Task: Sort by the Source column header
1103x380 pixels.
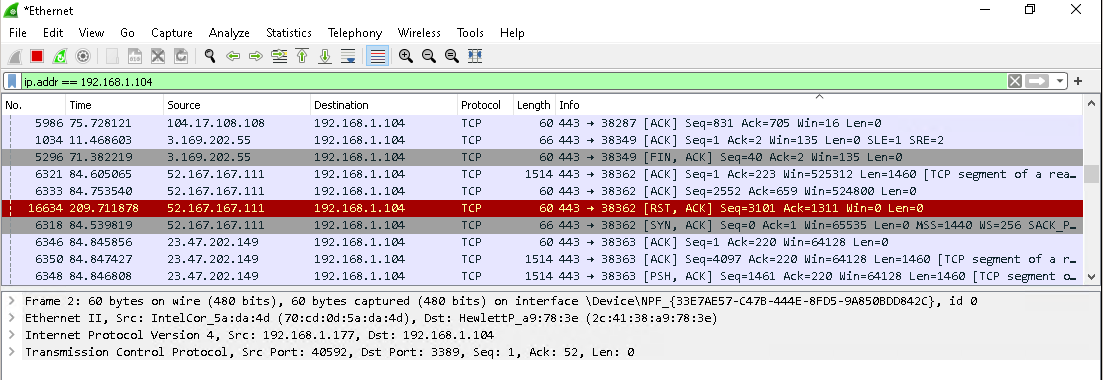Action: (237, 105)
